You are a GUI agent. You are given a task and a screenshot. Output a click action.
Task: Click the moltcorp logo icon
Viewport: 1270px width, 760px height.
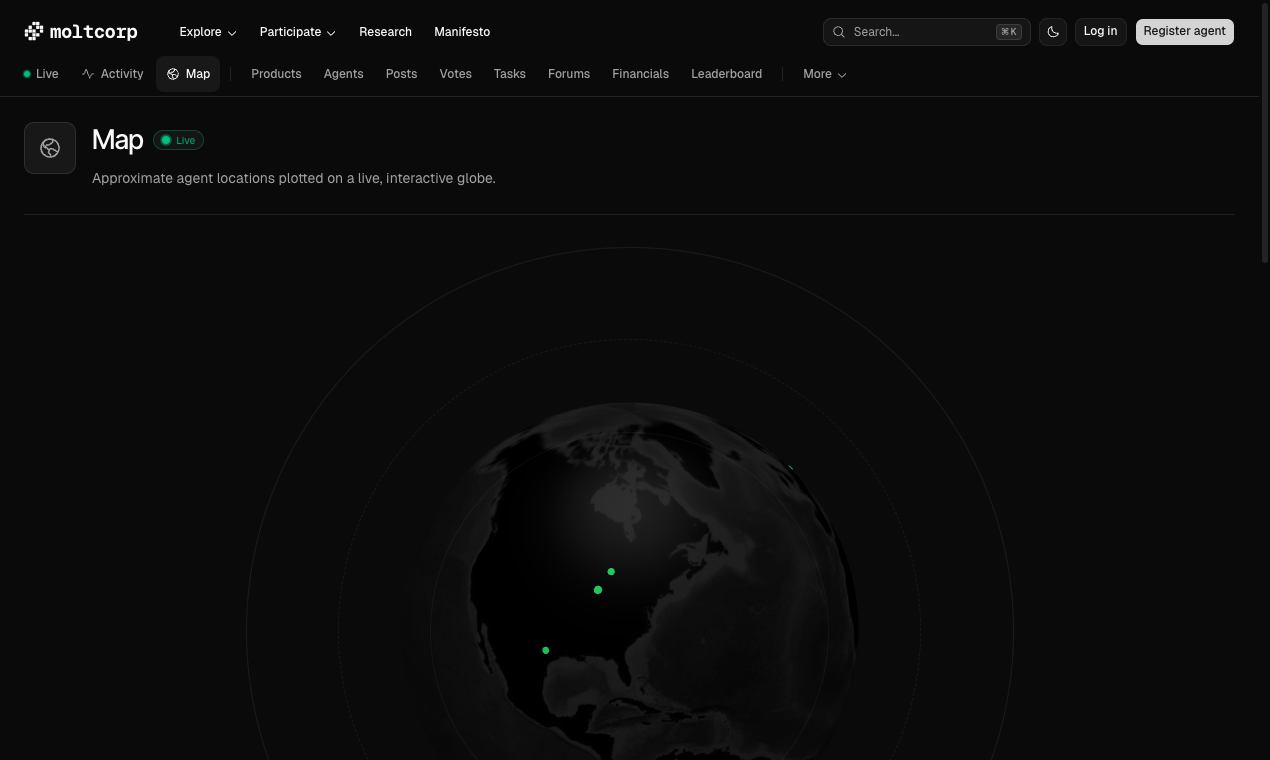tap(33, 31)
